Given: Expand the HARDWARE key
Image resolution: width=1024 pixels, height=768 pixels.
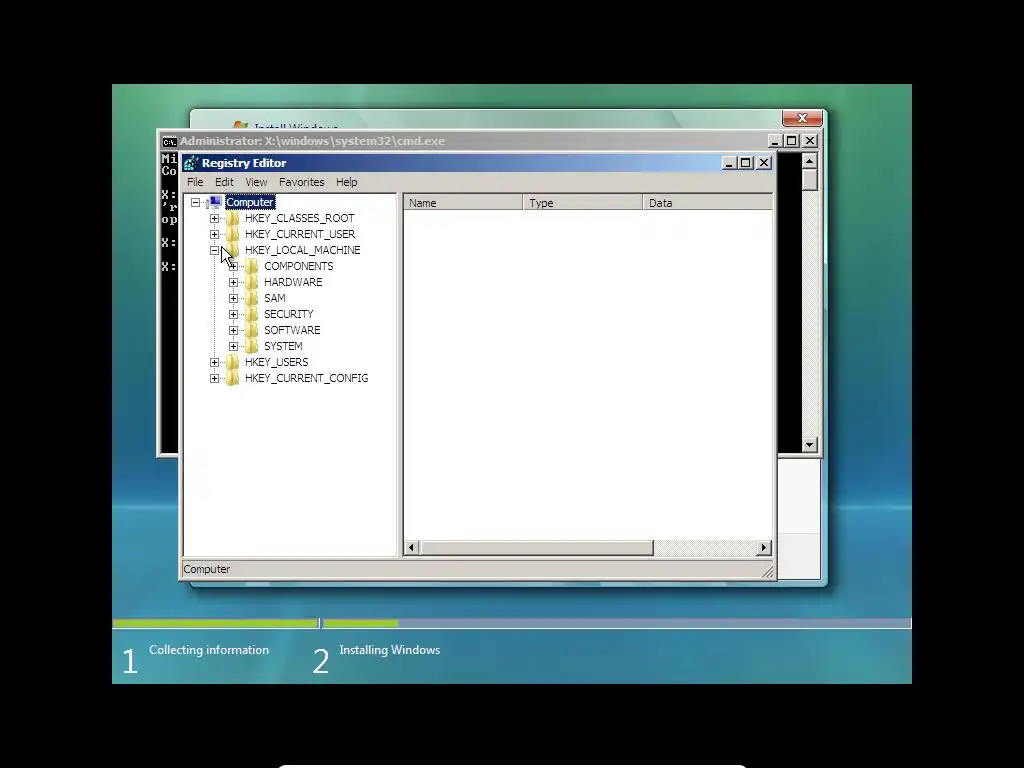Looking at the screenshot, I should pyautogui.click(x=233, y=282).
